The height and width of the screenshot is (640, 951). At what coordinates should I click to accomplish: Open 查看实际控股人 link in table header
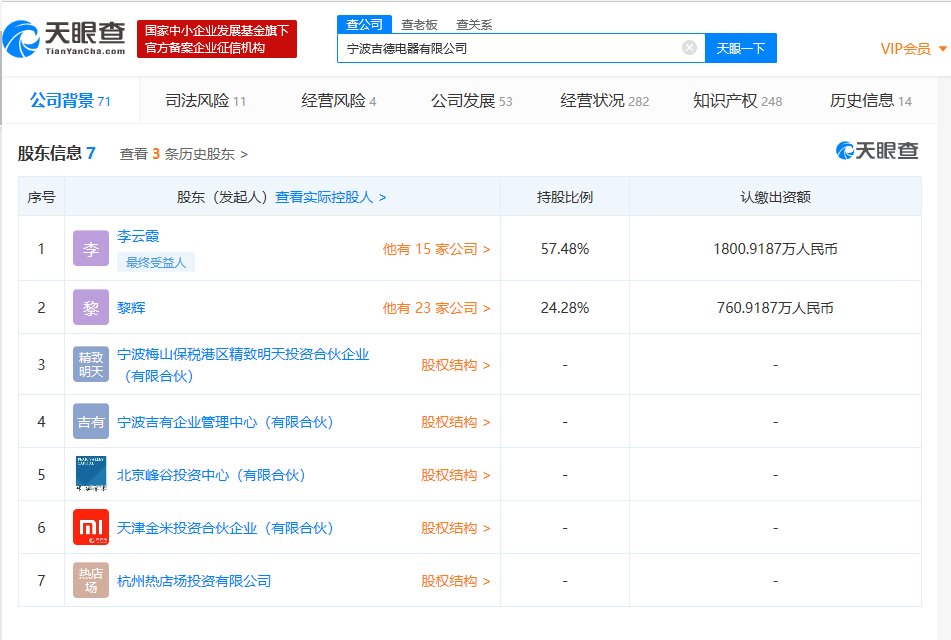(331, 197)
